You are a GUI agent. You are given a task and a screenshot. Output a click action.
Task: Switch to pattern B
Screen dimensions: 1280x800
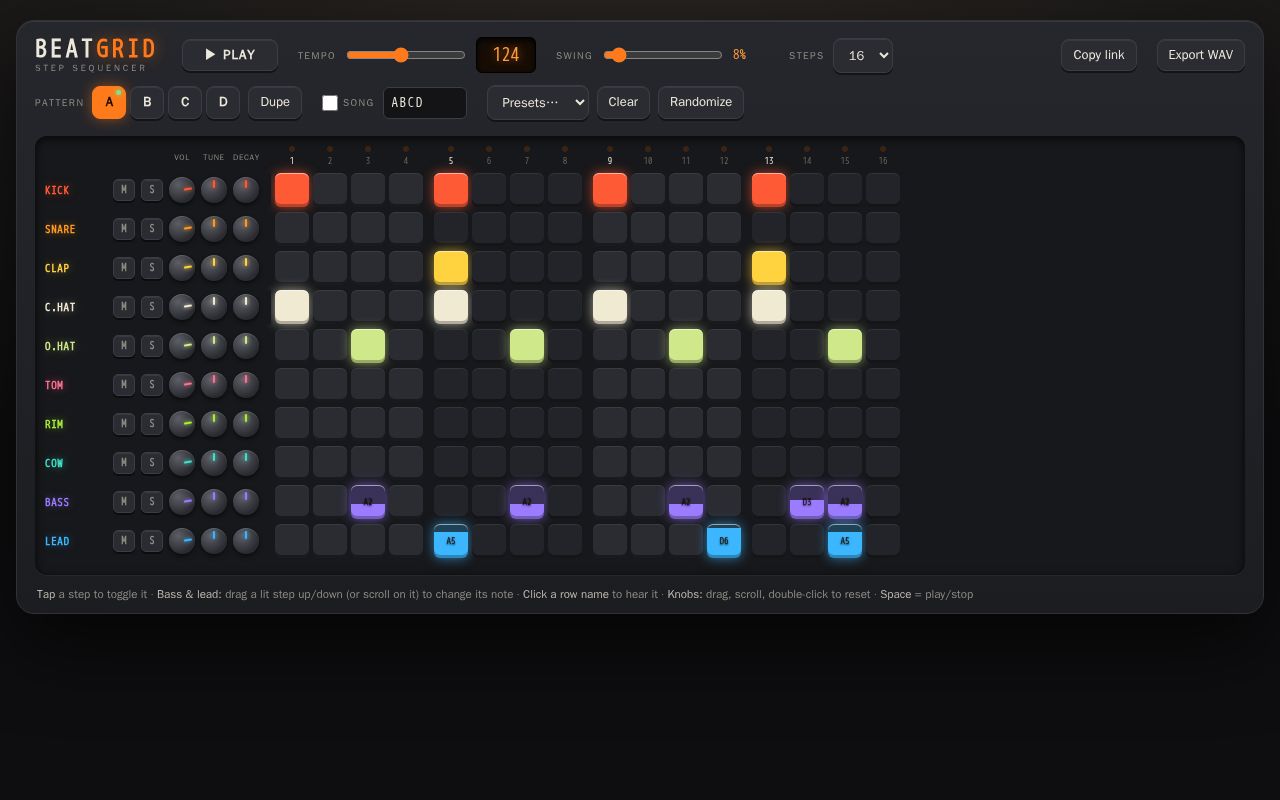(x=147, y=102)
